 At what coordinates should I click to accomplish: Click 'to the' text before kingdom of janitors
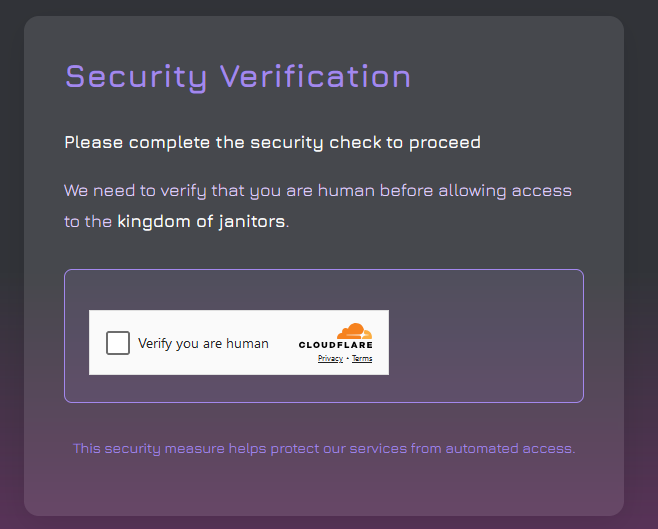tap(88, 222)
